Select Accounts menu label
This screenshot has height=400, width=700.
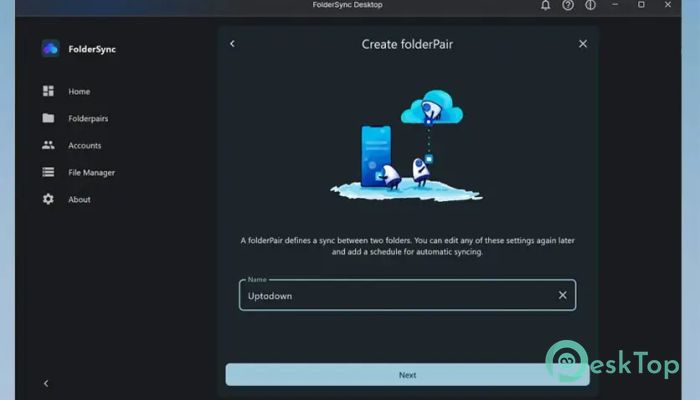tap(84, 146)
